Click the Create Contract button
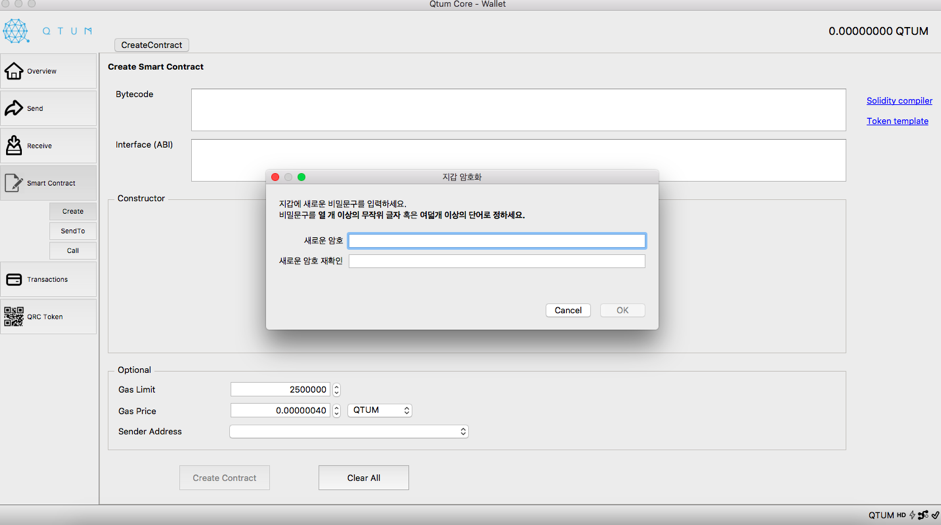941x525 pixels. [x=224, y=478]
